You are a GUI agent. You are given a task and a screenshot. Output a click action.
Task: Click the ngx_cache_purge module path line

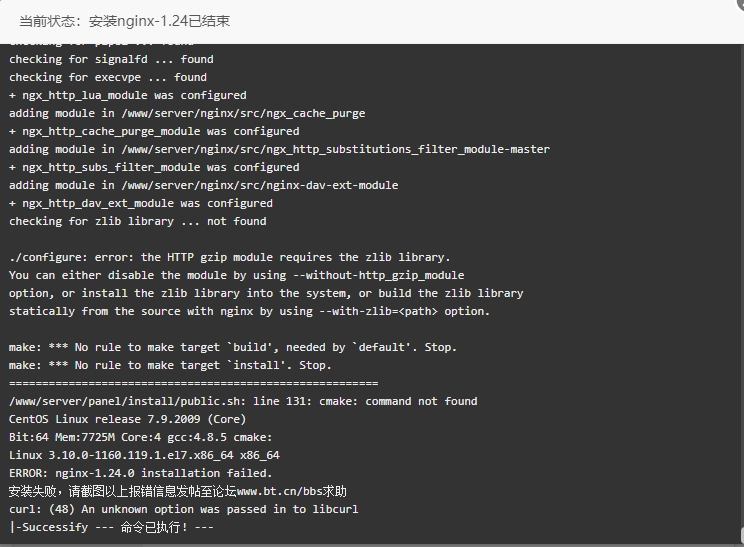[187, 113]
